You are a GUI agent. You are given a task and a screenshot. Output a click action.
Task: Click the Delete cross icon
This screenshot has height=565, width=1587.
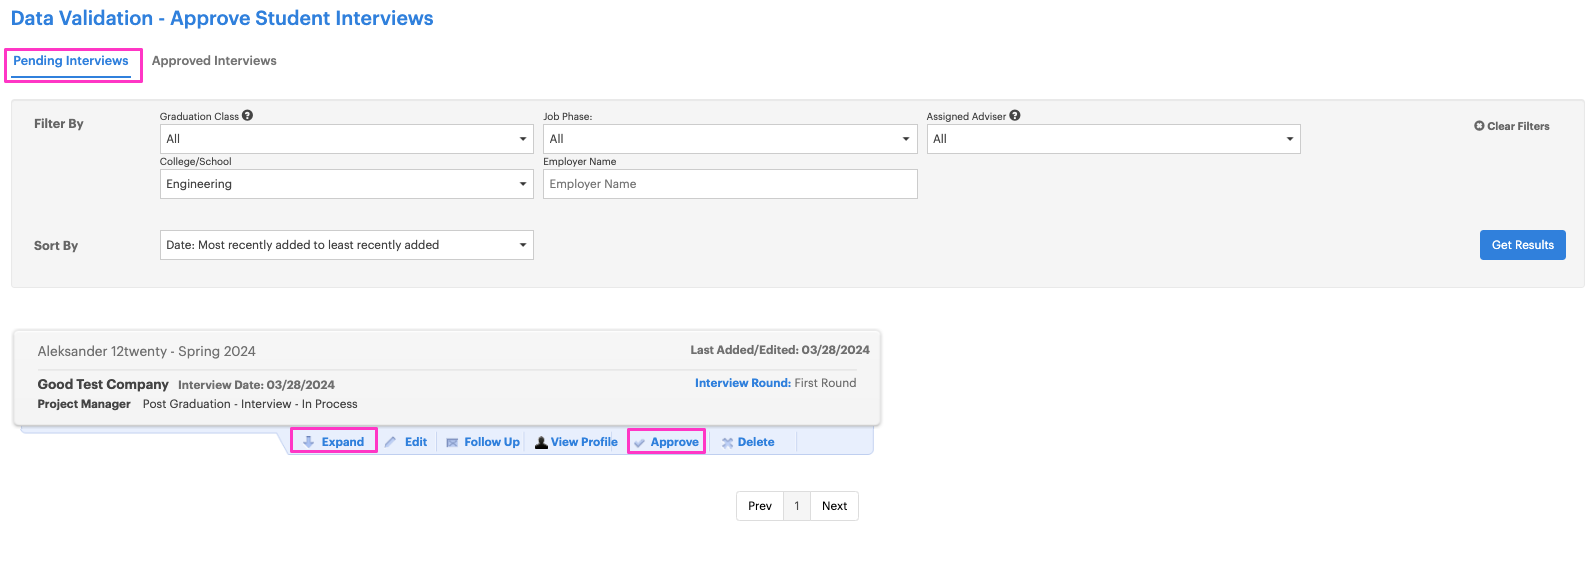[x=728, y=442]
